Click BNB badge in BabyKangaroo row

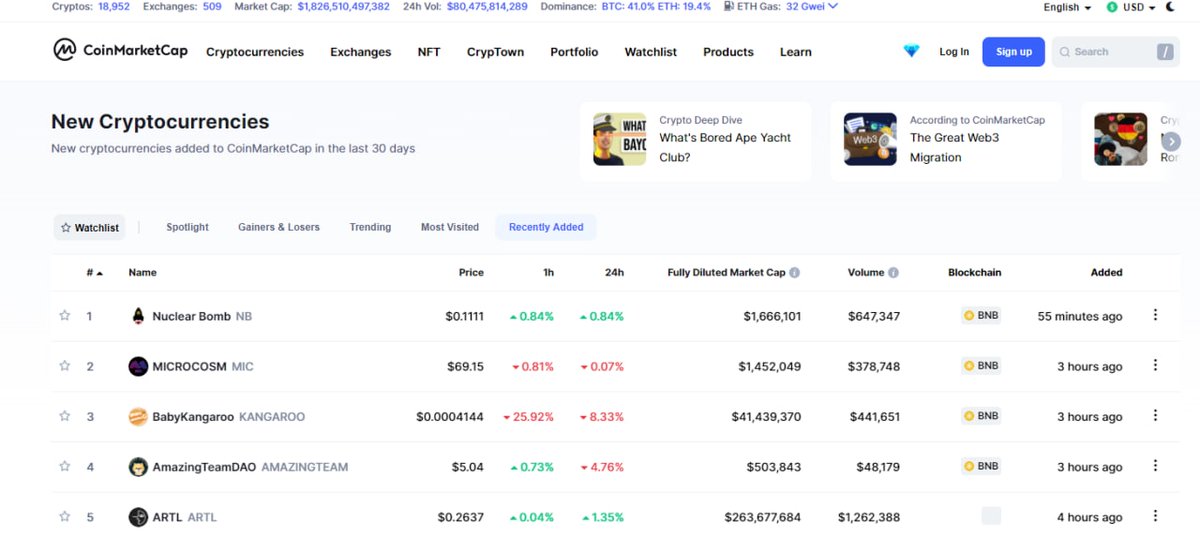[x=981, y=415]
